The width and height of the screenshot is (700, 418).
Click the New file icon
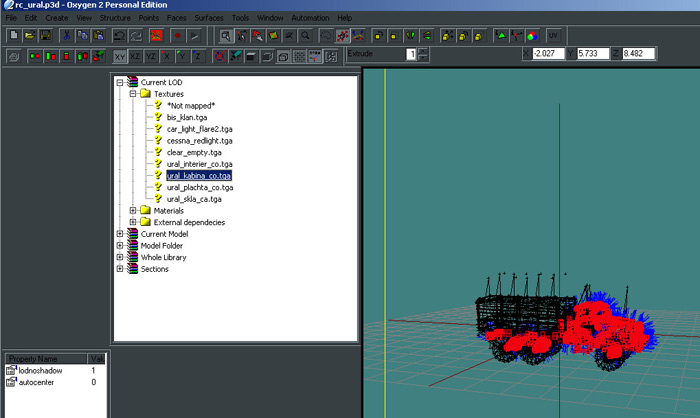coord(13,36)
